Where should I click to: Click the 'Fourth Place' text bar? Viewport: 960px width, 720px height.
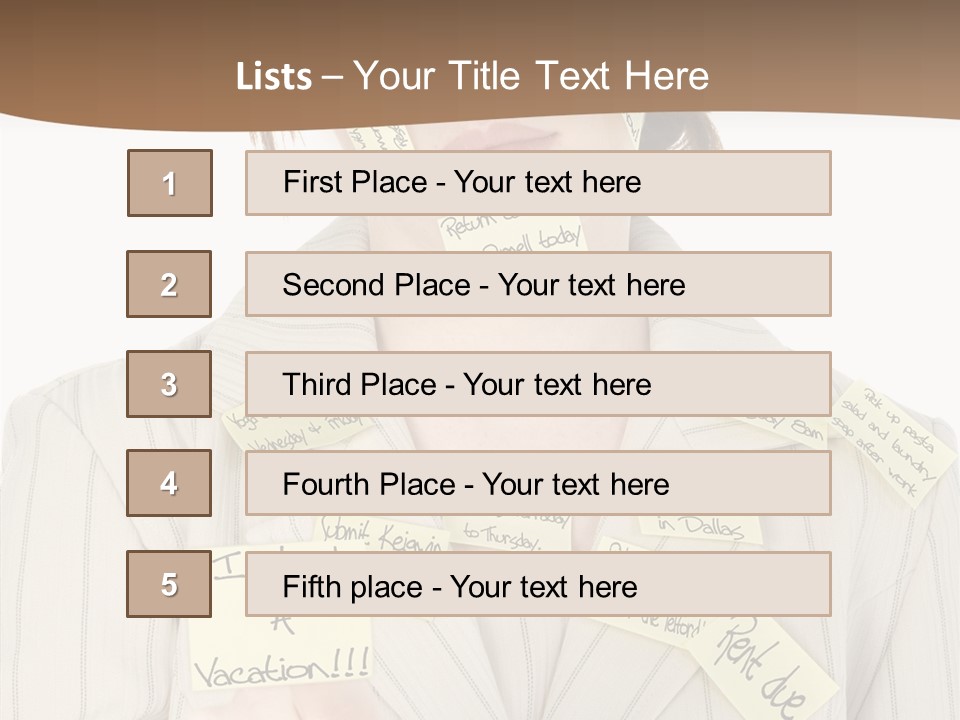(538, 484)
